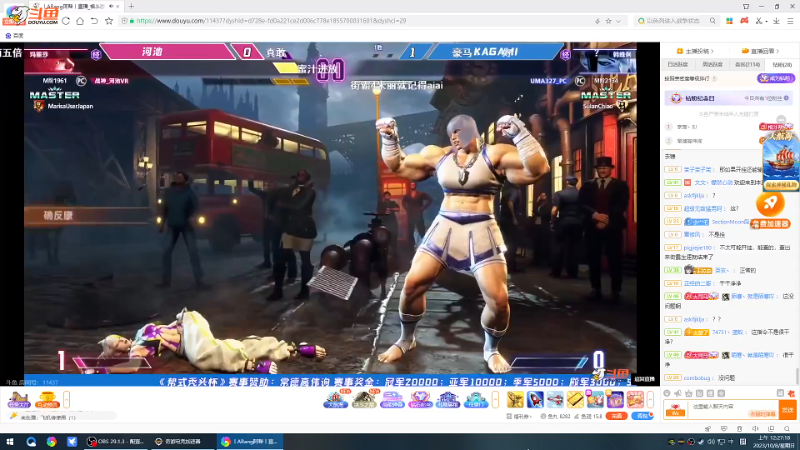This screenshot has width=800, height=450.
Task: Click the orange rocket accelerator icon
Action: (770, 204)
